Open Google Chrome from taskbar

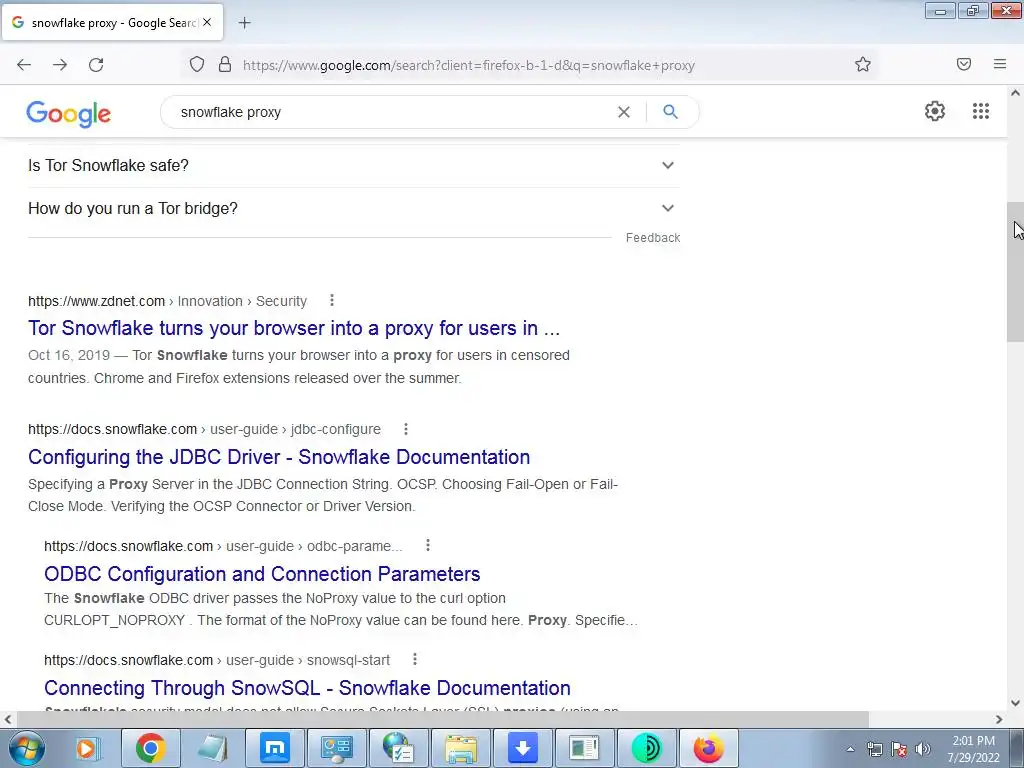pos(150,748)
